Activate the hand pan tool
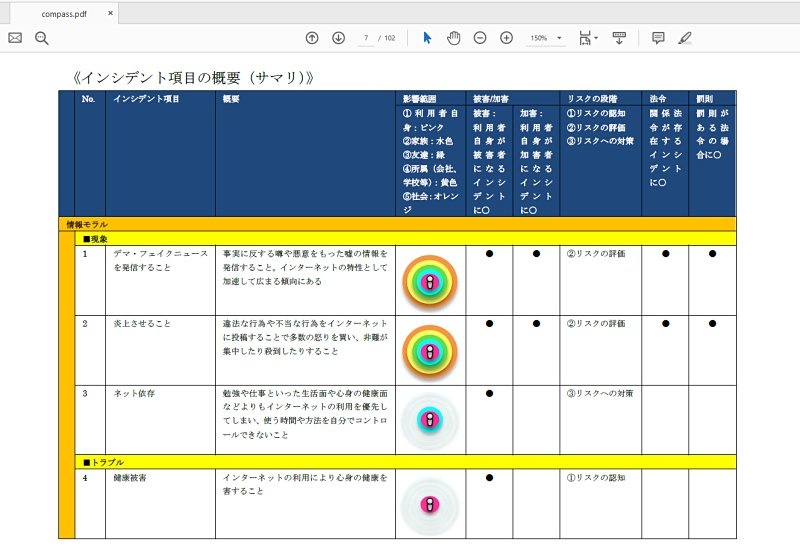This screenshot has width=800, height=559. (x=453, y=38)
